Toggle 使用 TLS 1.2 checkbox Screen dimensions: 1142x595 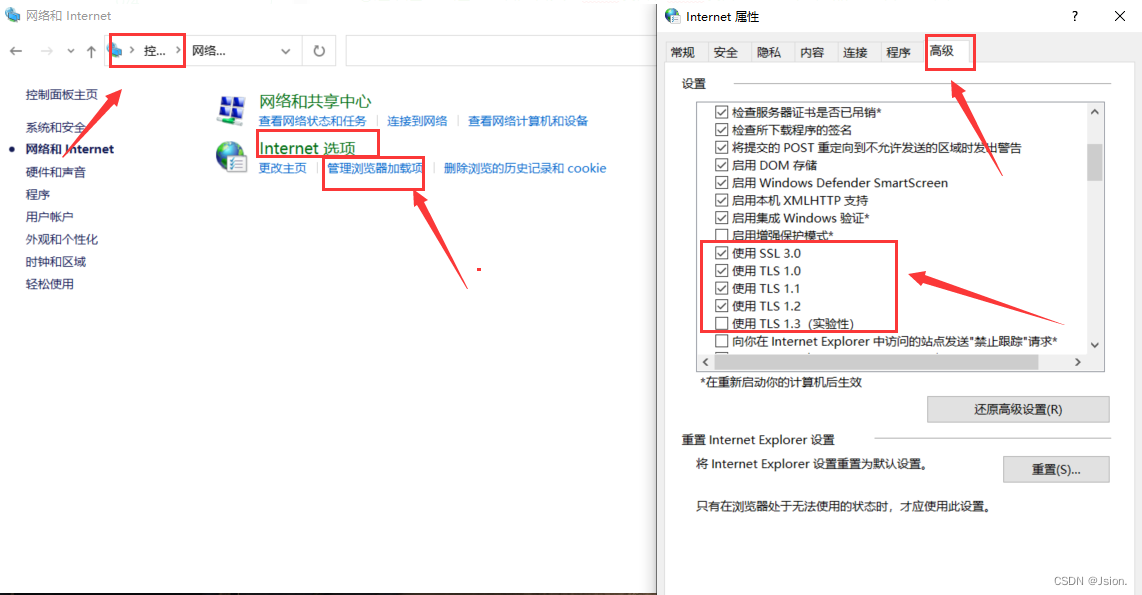[x=722, y=306]
